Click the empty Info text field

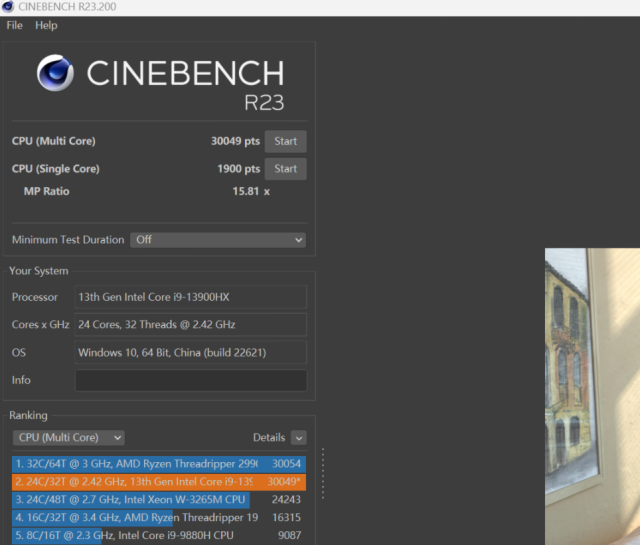pos(191,381)
